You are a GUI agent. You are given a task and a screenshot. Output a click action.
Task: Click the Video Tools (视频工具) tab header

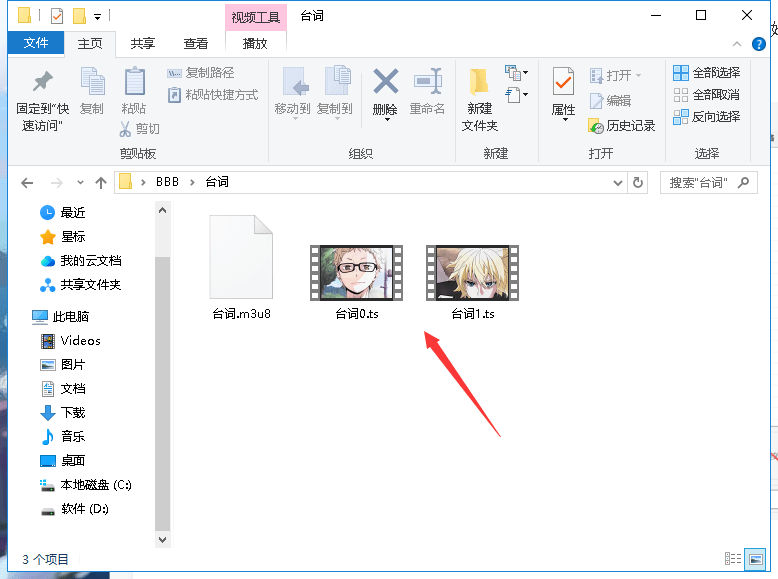(256, 18)
